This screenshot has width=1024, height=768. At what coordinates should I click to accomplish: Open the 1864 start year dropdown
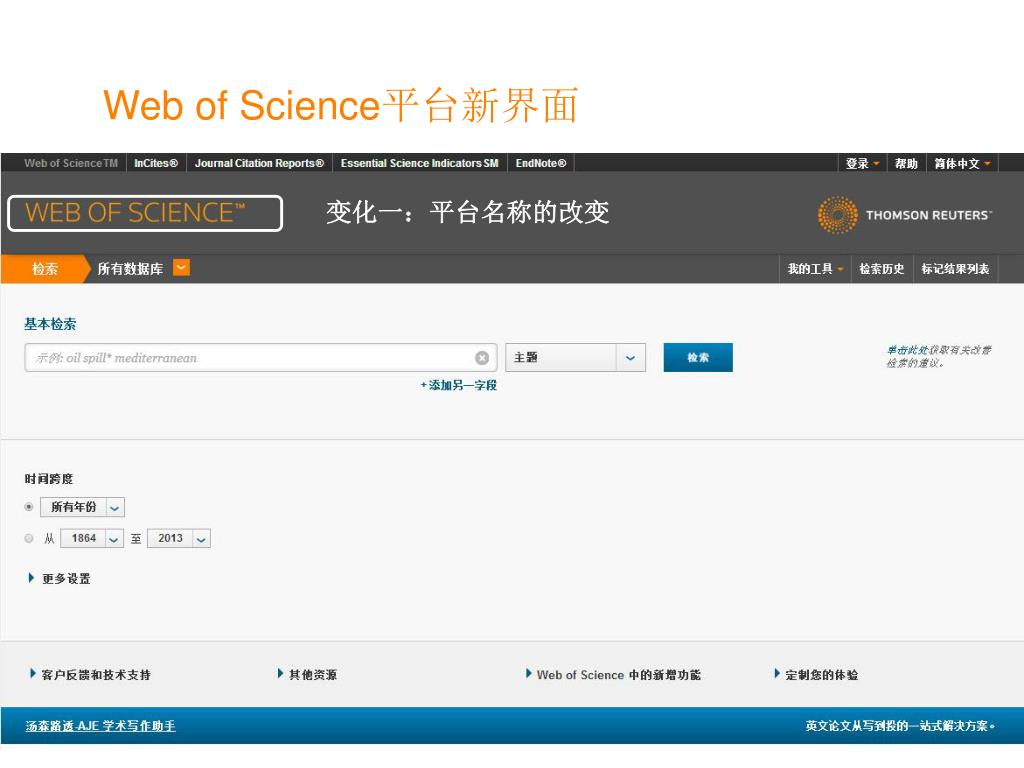(92, 538)
